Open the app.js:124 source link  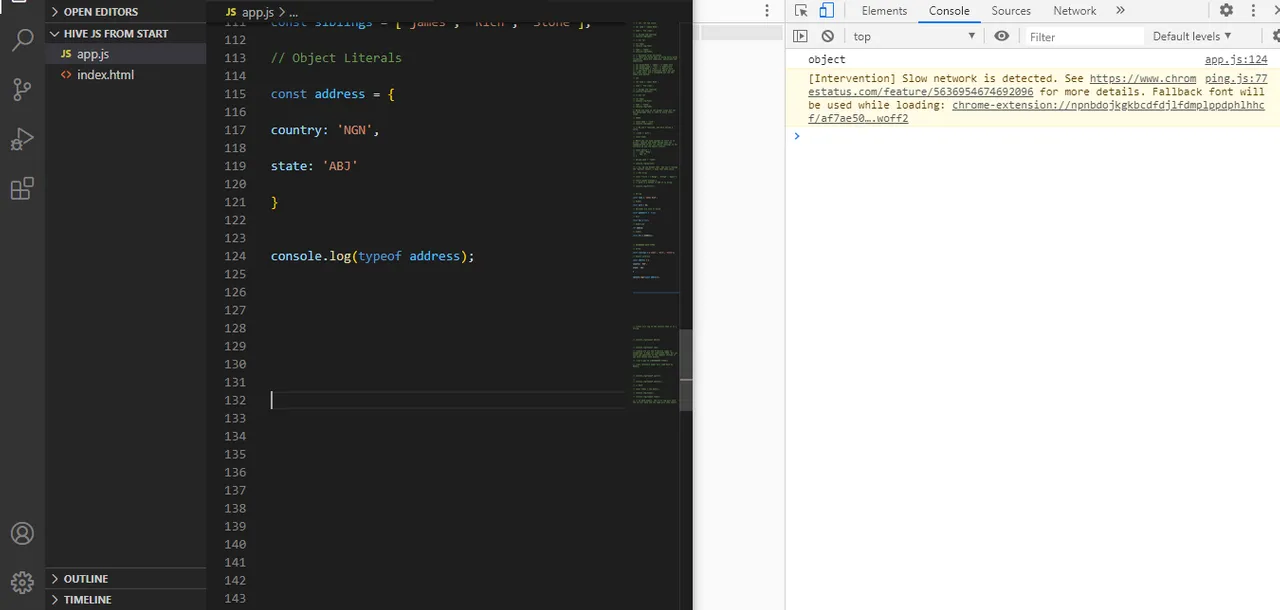pyautogui.click(x=1236, y=60)
